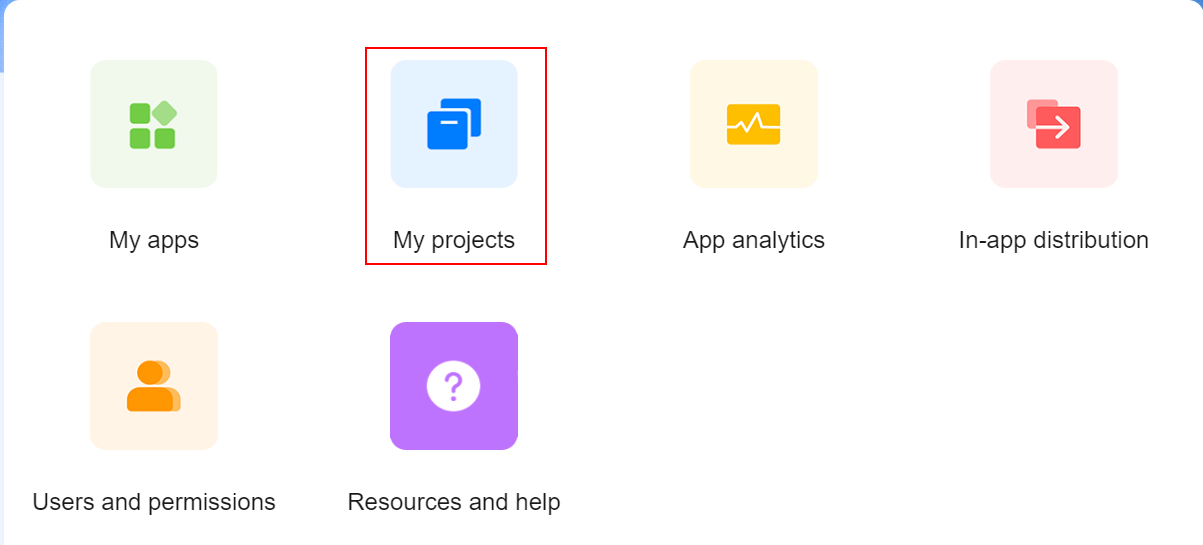Viewport: 1203px width, 545px height.
Task: Click the "My apps" text label
Action: click(x=154, y=240)
